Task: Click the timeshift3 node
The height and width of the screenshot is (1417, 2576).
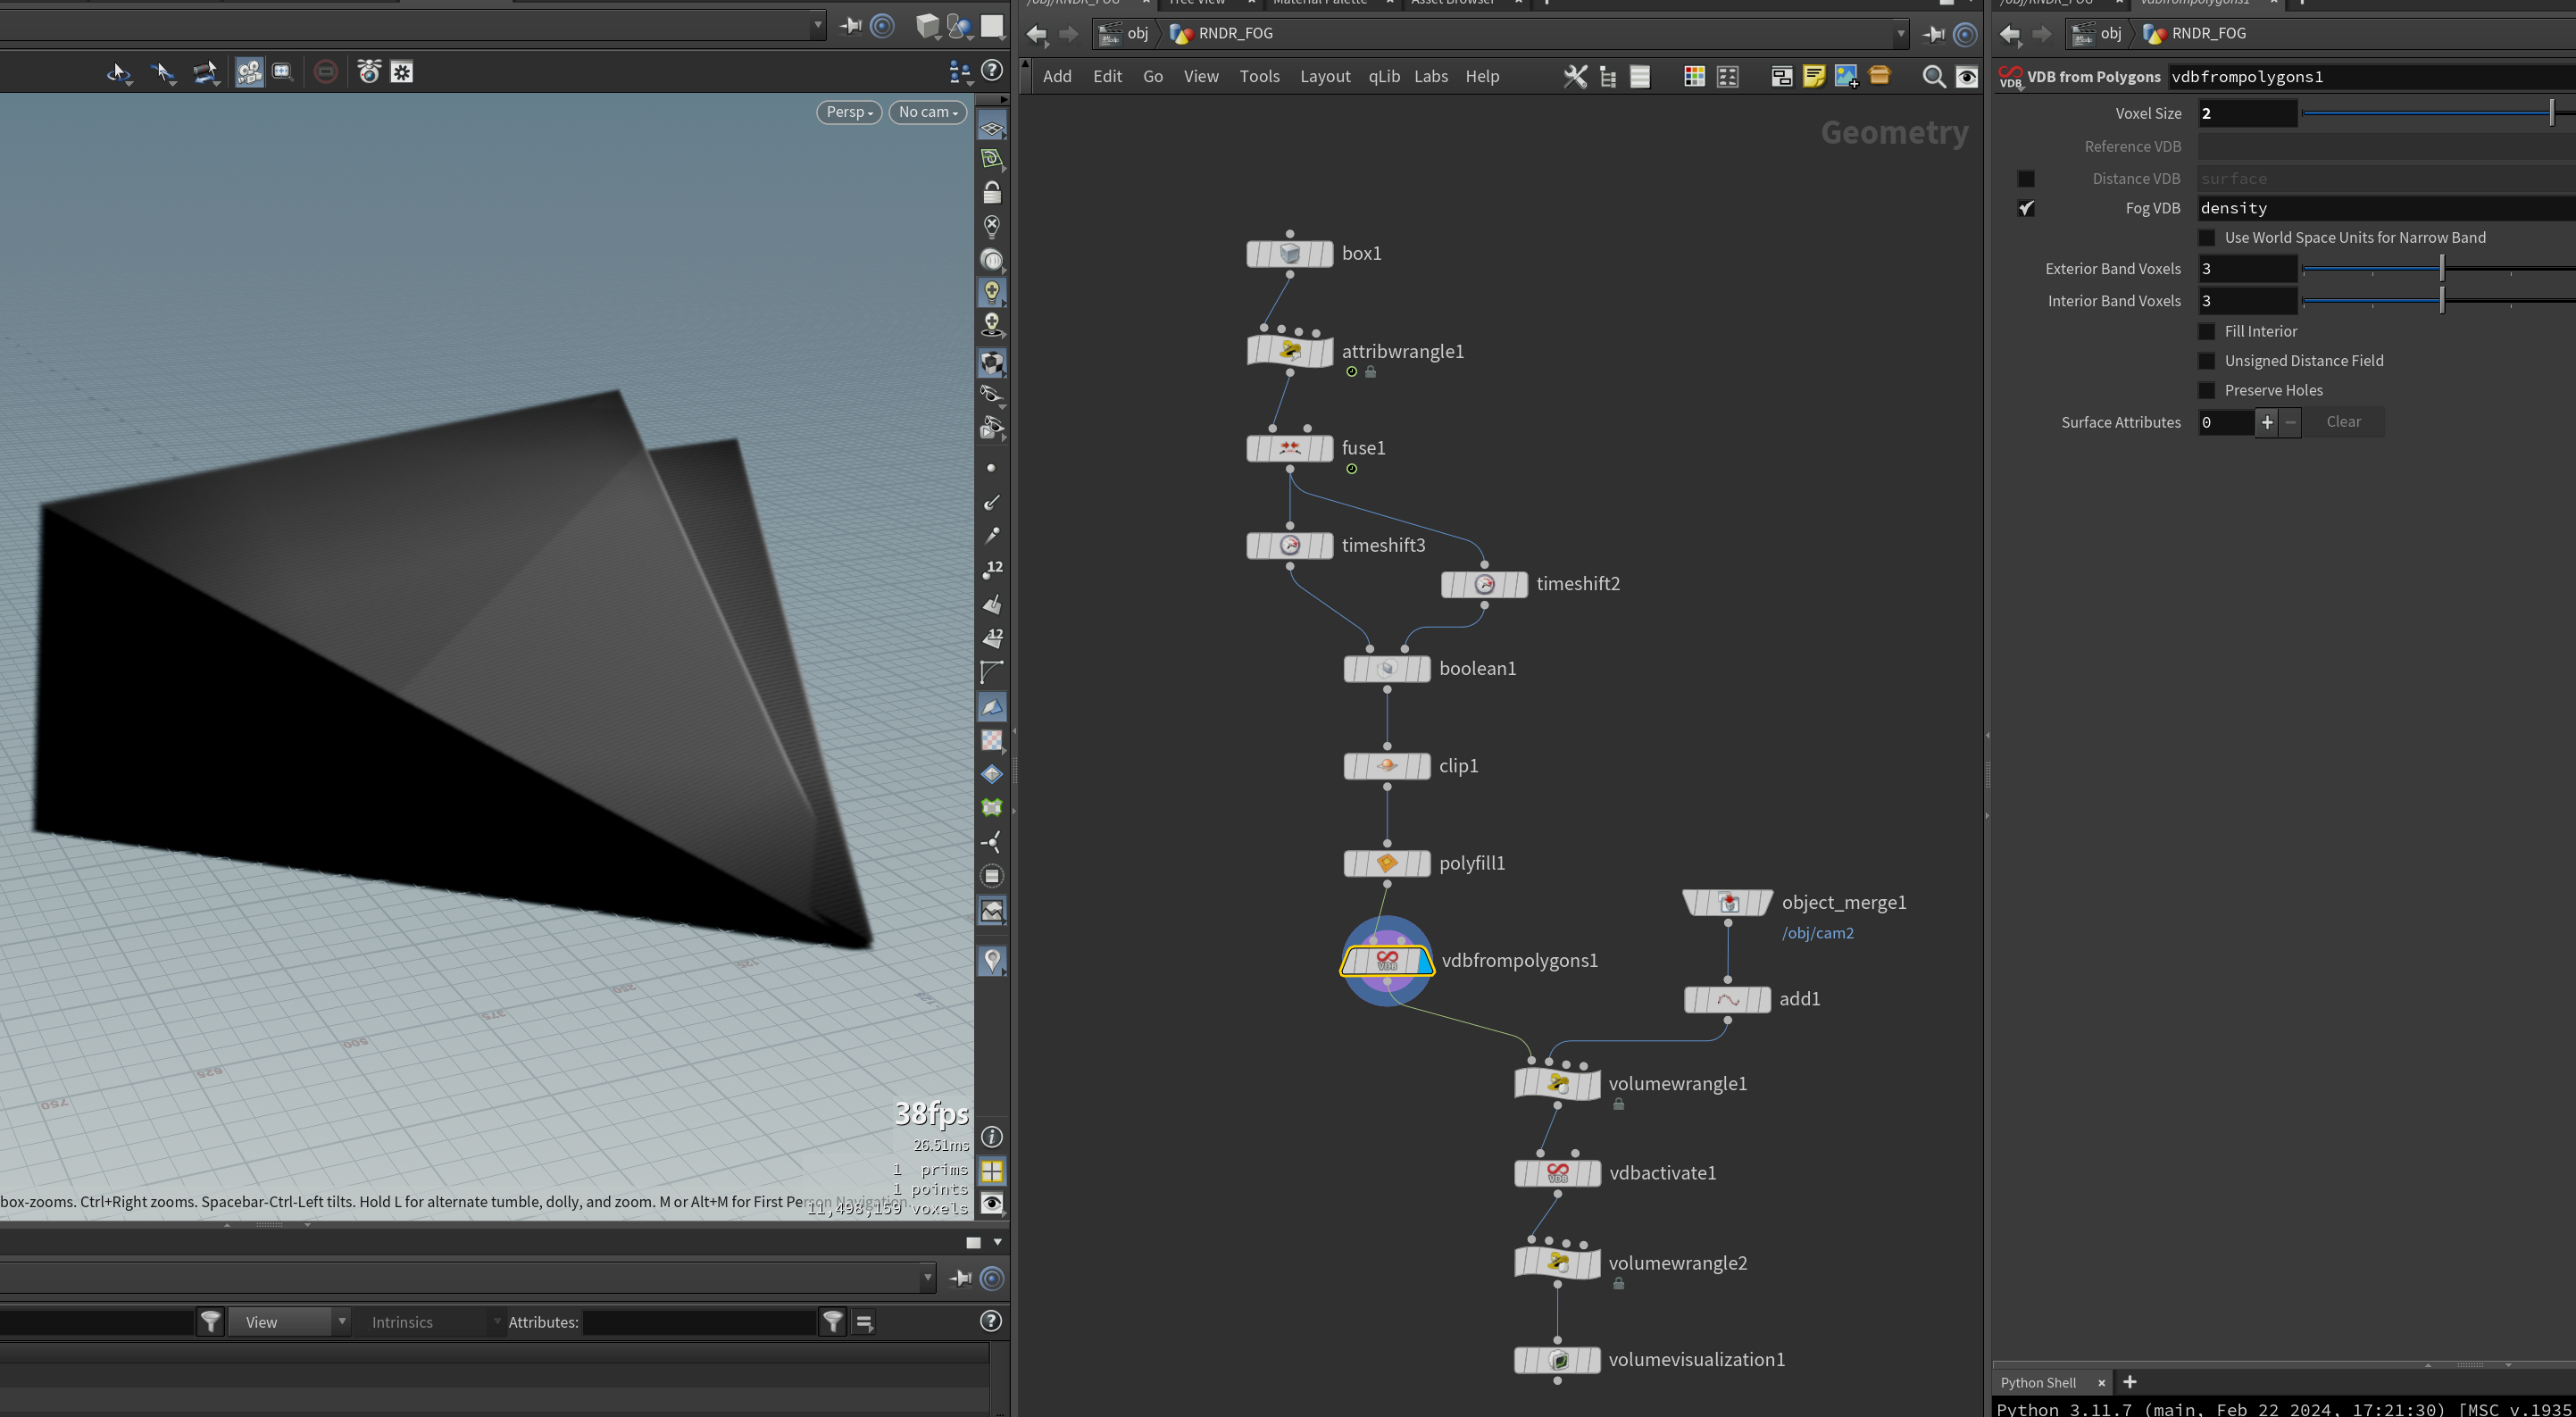Action: (x=1289, y=545)
